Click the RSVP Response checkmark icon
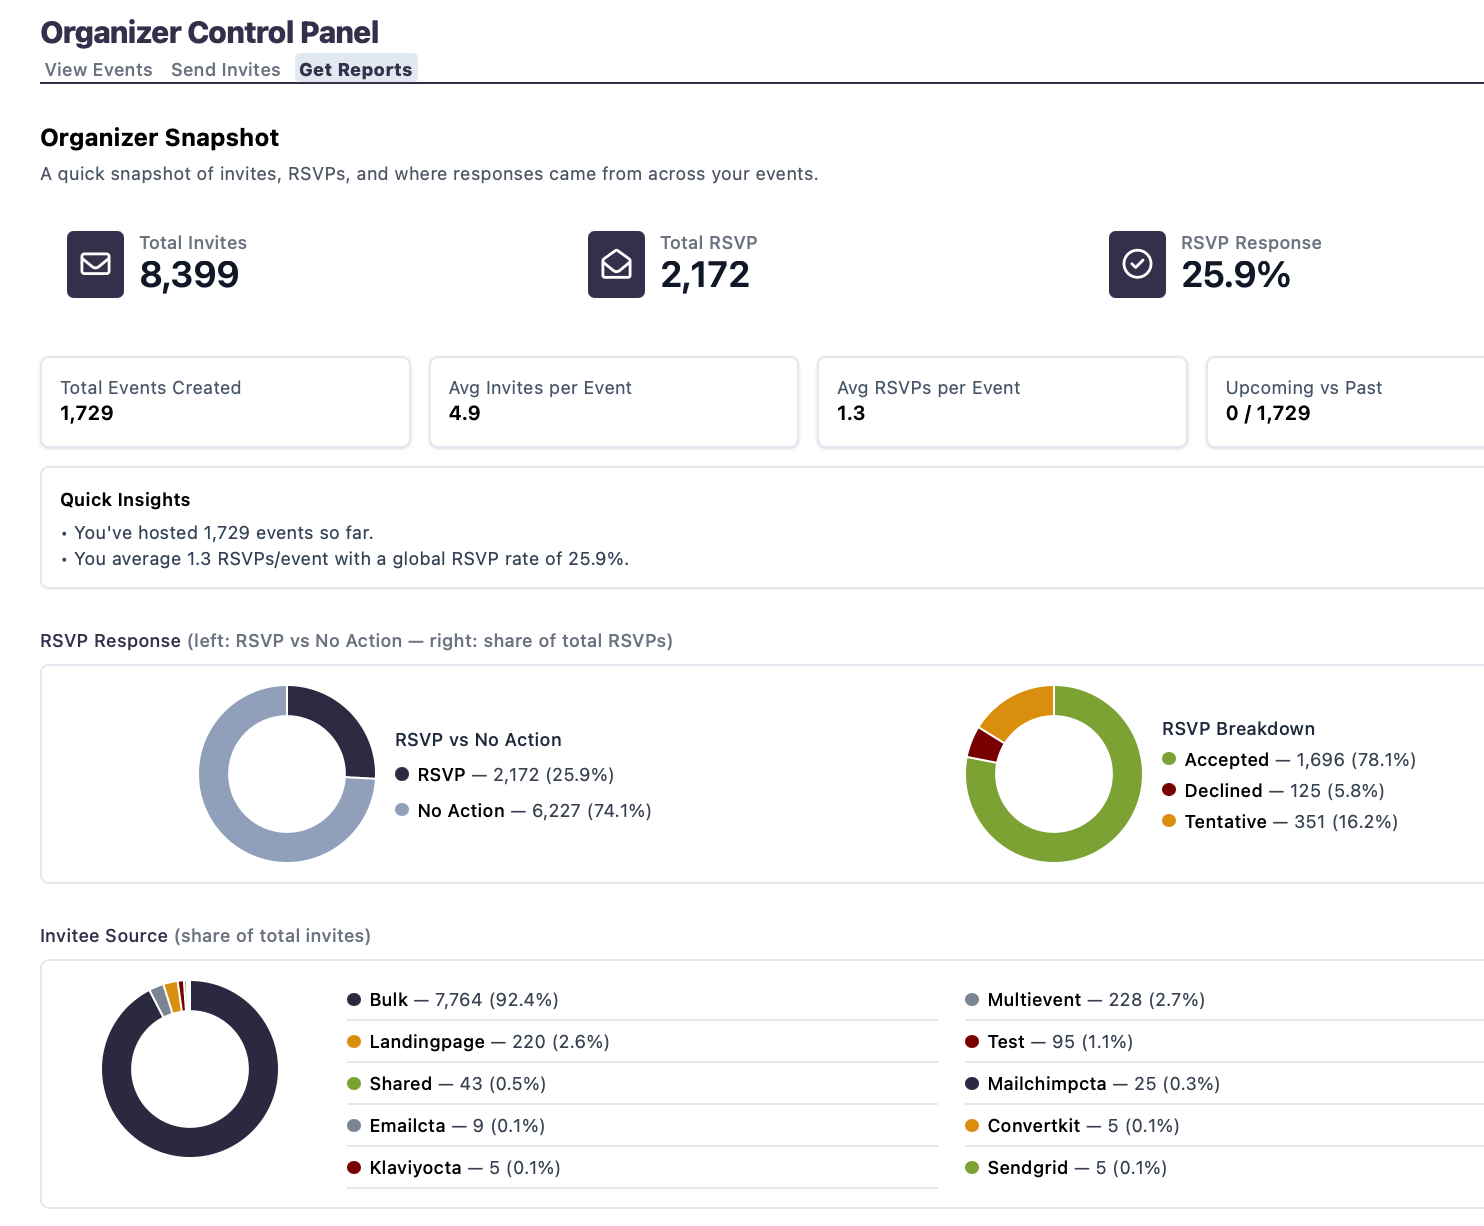 1137,264
